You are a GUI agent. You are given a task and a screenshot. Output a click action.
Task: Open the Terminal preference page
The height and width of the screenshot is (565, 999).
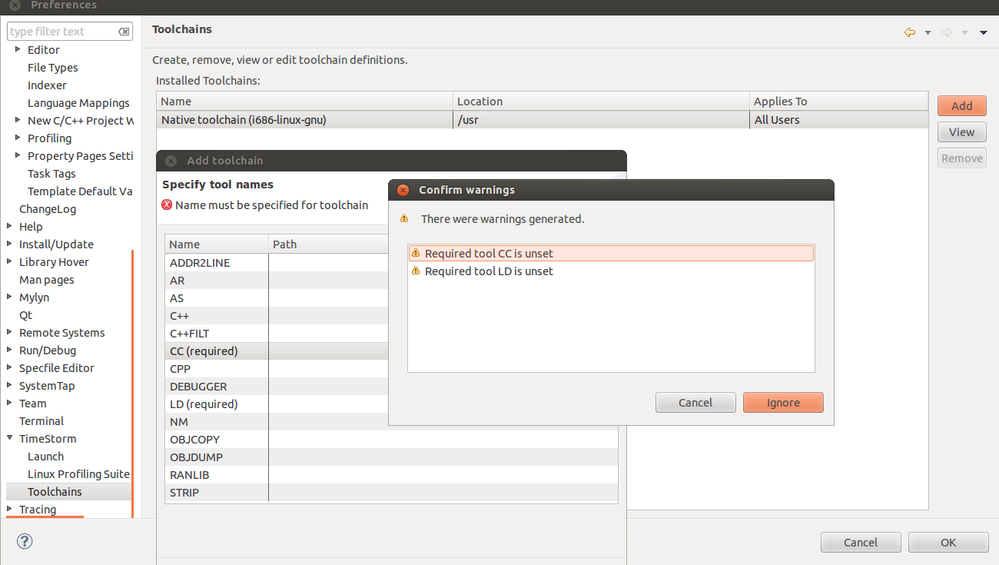[41, 421]
